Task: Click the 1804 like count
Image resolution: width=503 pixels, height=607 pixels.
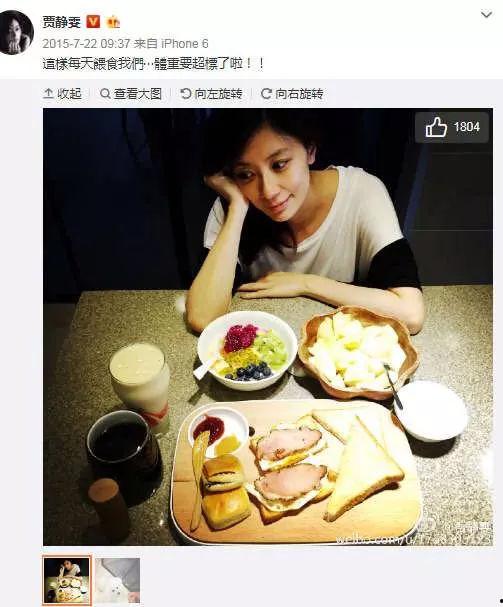Action: [467, 127]
